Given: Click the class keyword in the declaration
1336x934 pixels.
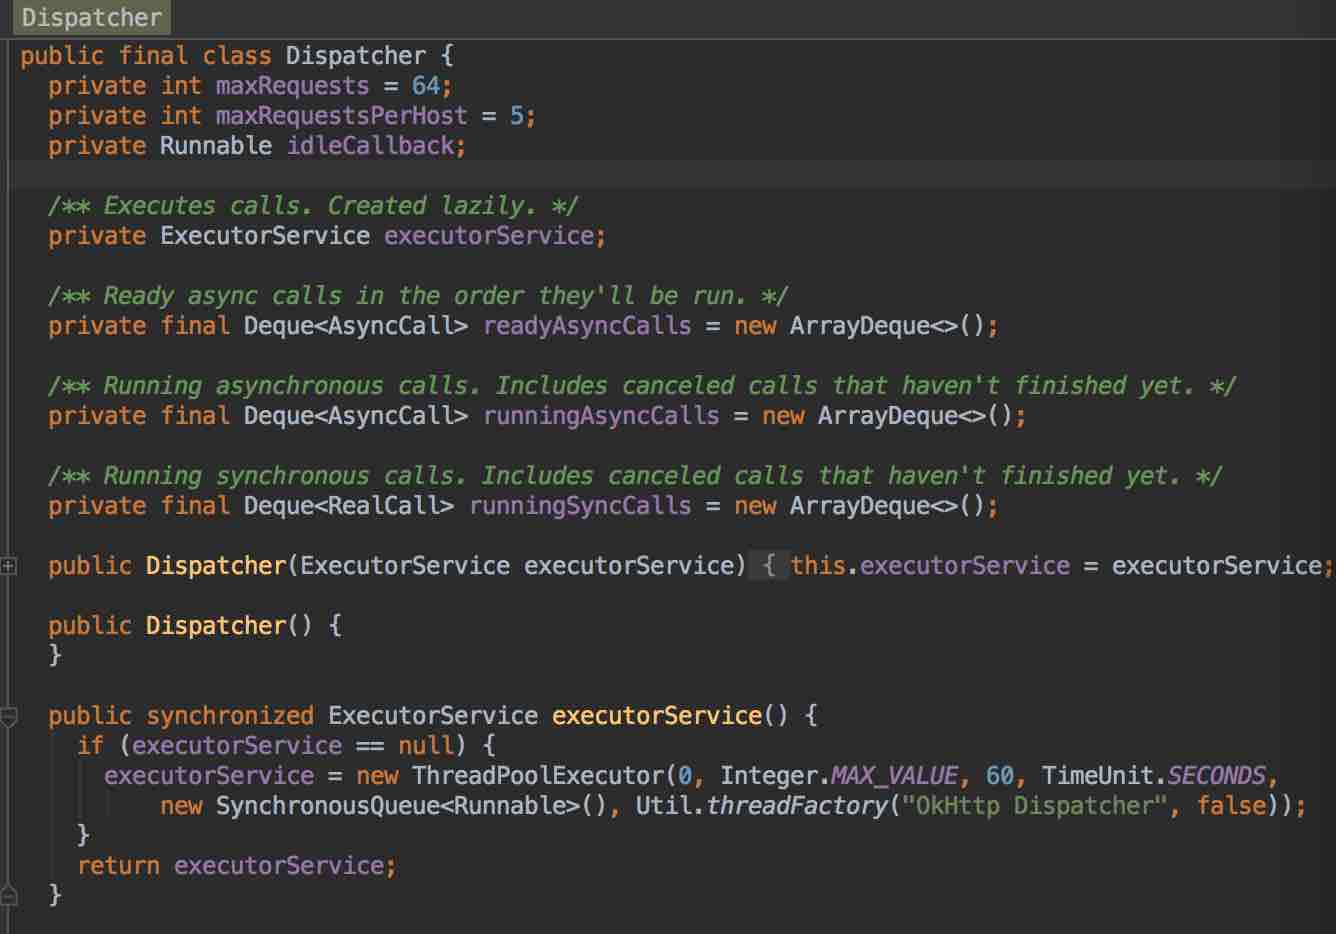Looking at the screenshot, I should (237, 56).
